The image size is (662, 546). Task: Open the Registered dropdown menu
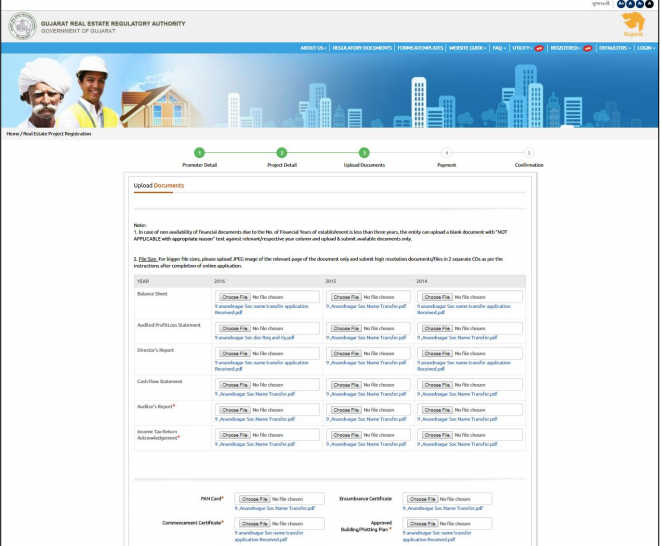point(566,48)
